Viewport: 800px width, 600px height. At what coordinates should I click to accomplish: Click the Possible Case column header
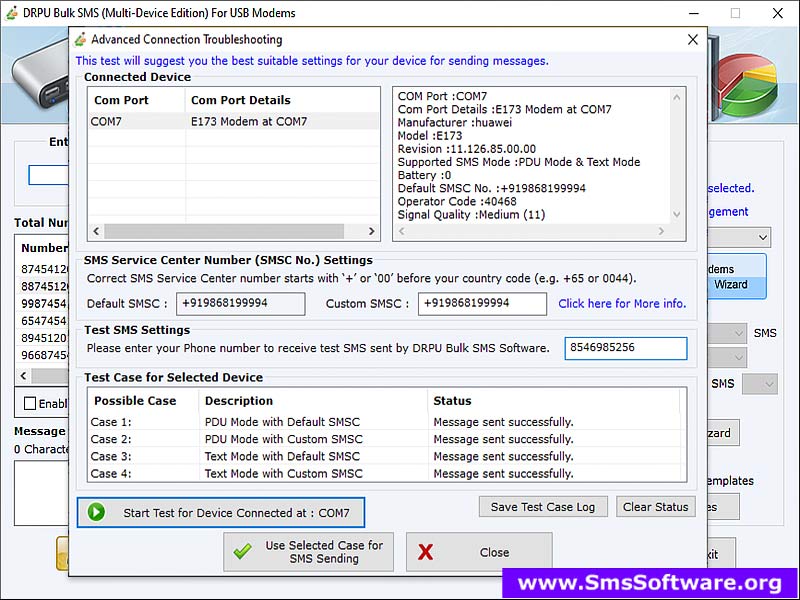pos(134,400)
